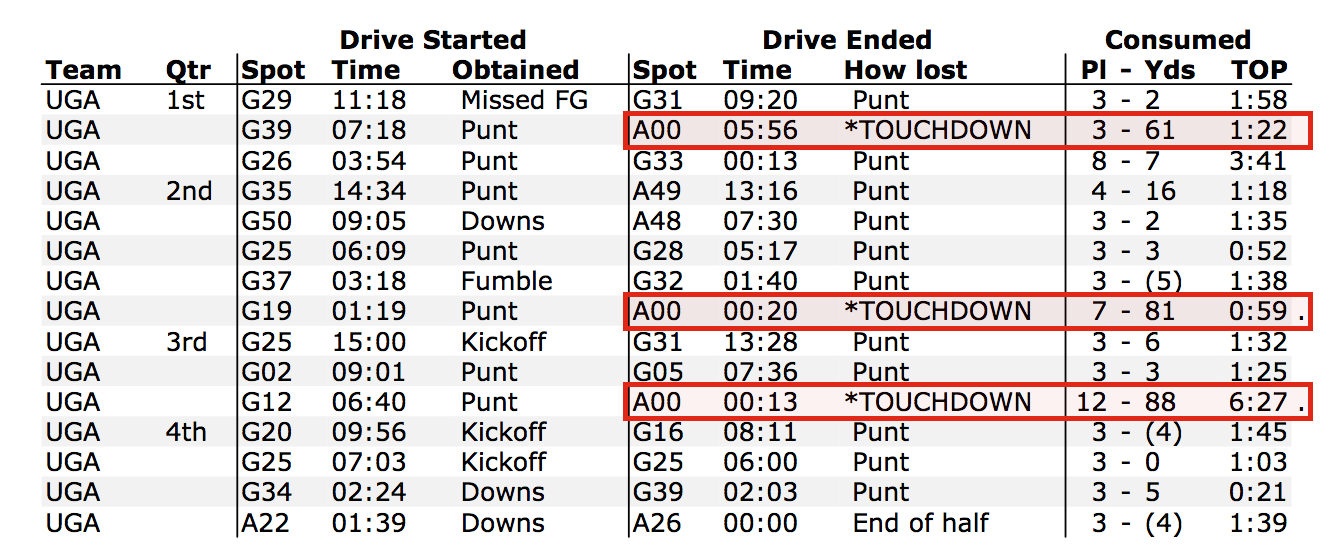The height and width of the screenshot is (550, 1330).
Task: Select the TOUCHDOWN entry ending at 00:20
Action: (938, 311)
